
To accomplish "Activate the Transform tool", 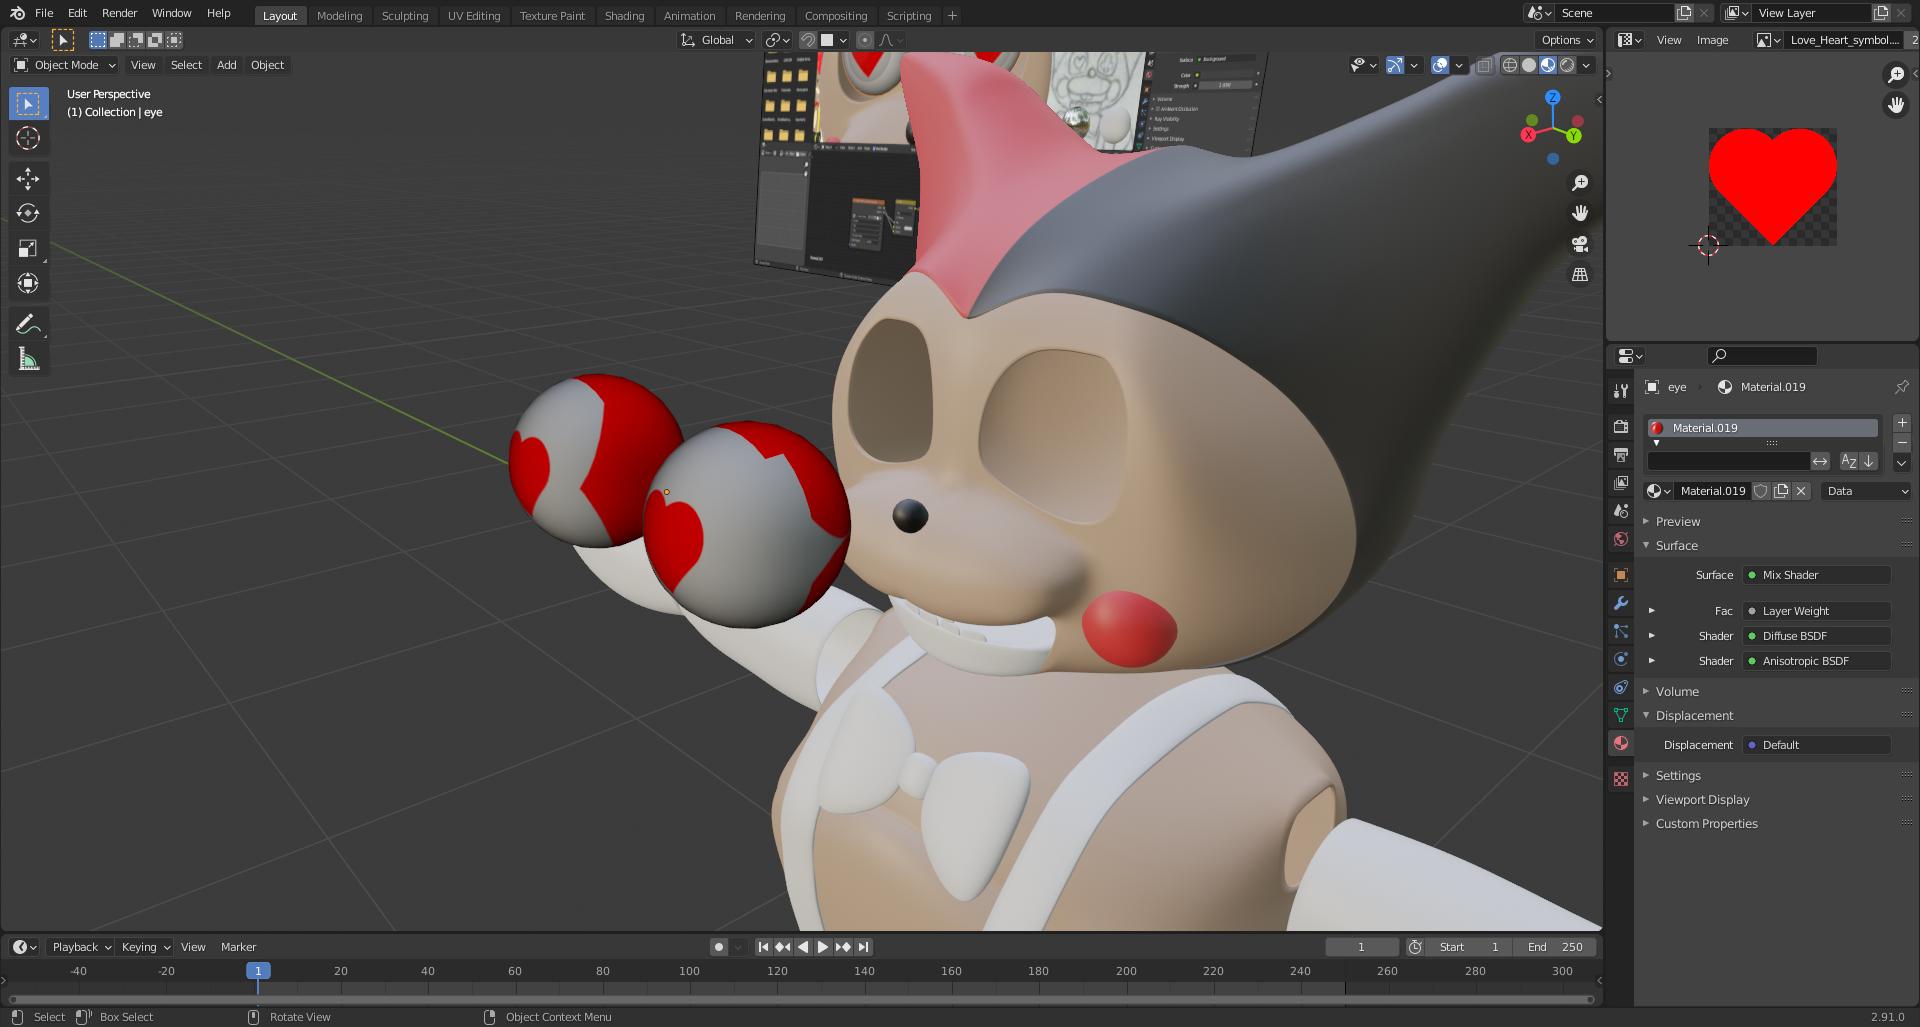I will click(28, 284).
